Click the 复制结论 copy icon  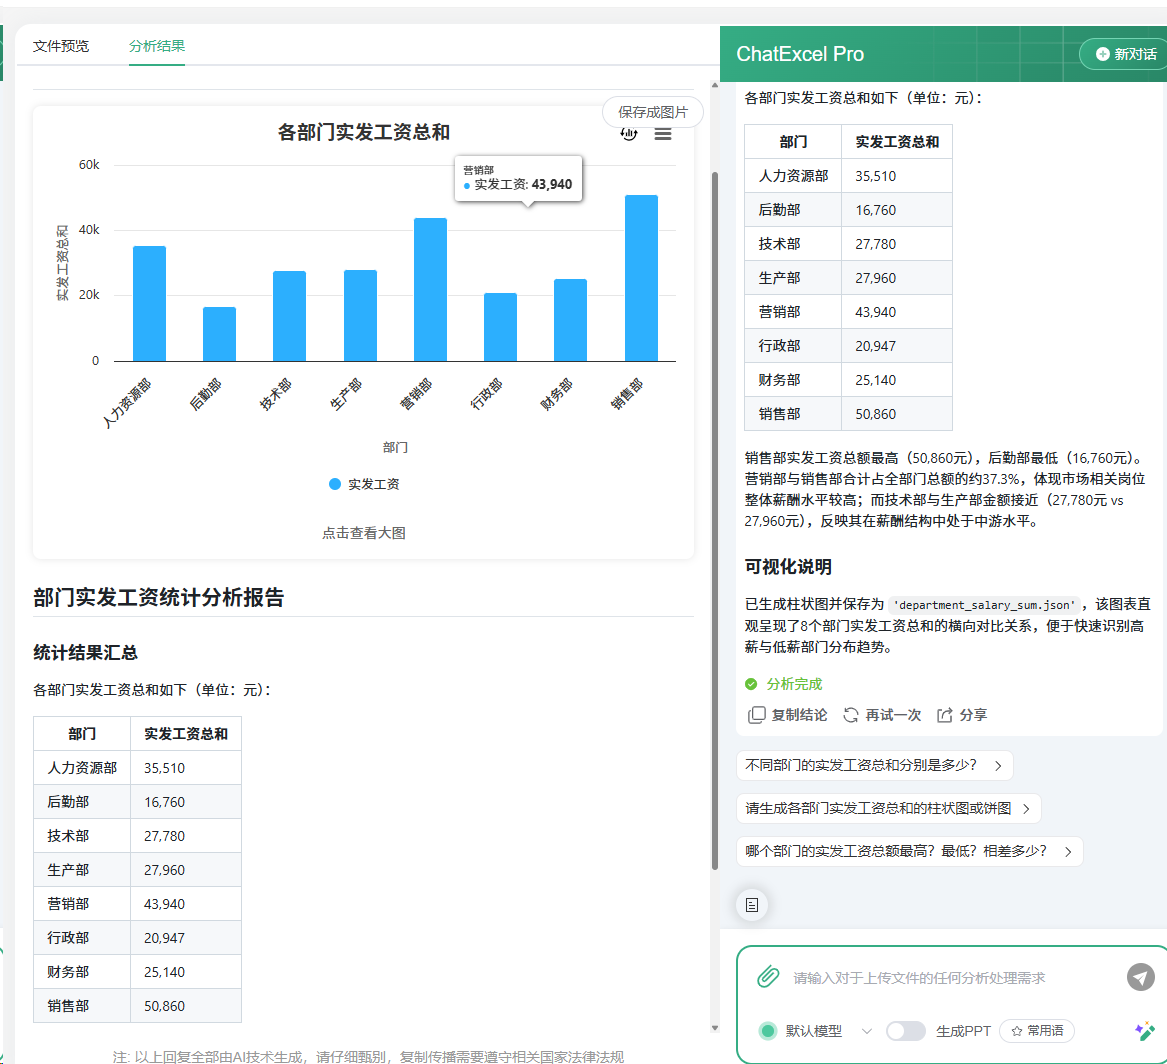pyautogui.click(x=756, y=715)
